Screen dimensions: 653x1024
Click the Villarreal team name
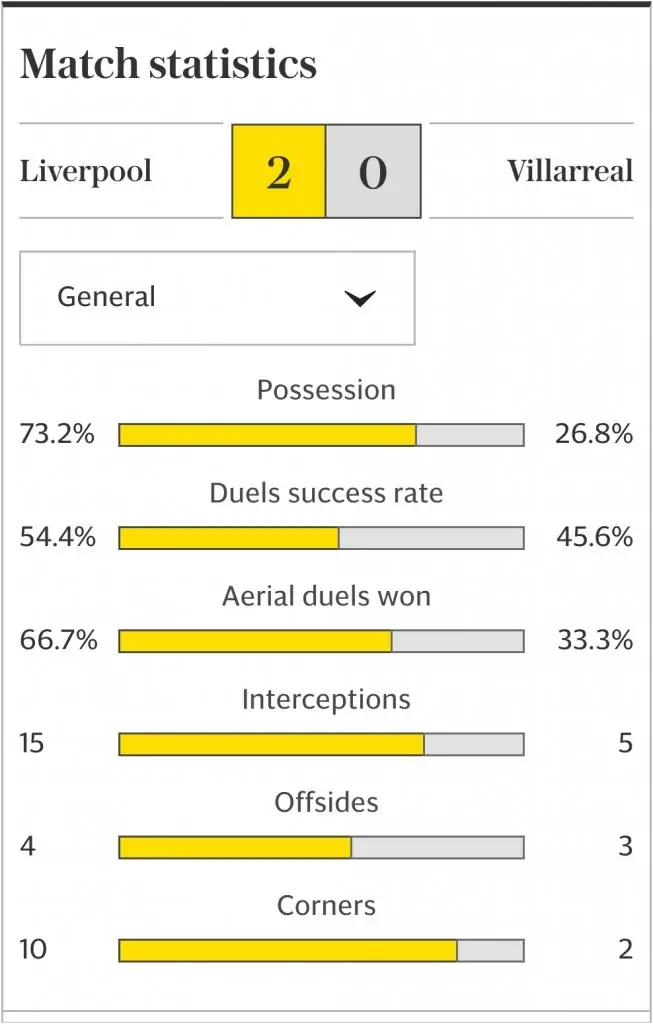569,171
